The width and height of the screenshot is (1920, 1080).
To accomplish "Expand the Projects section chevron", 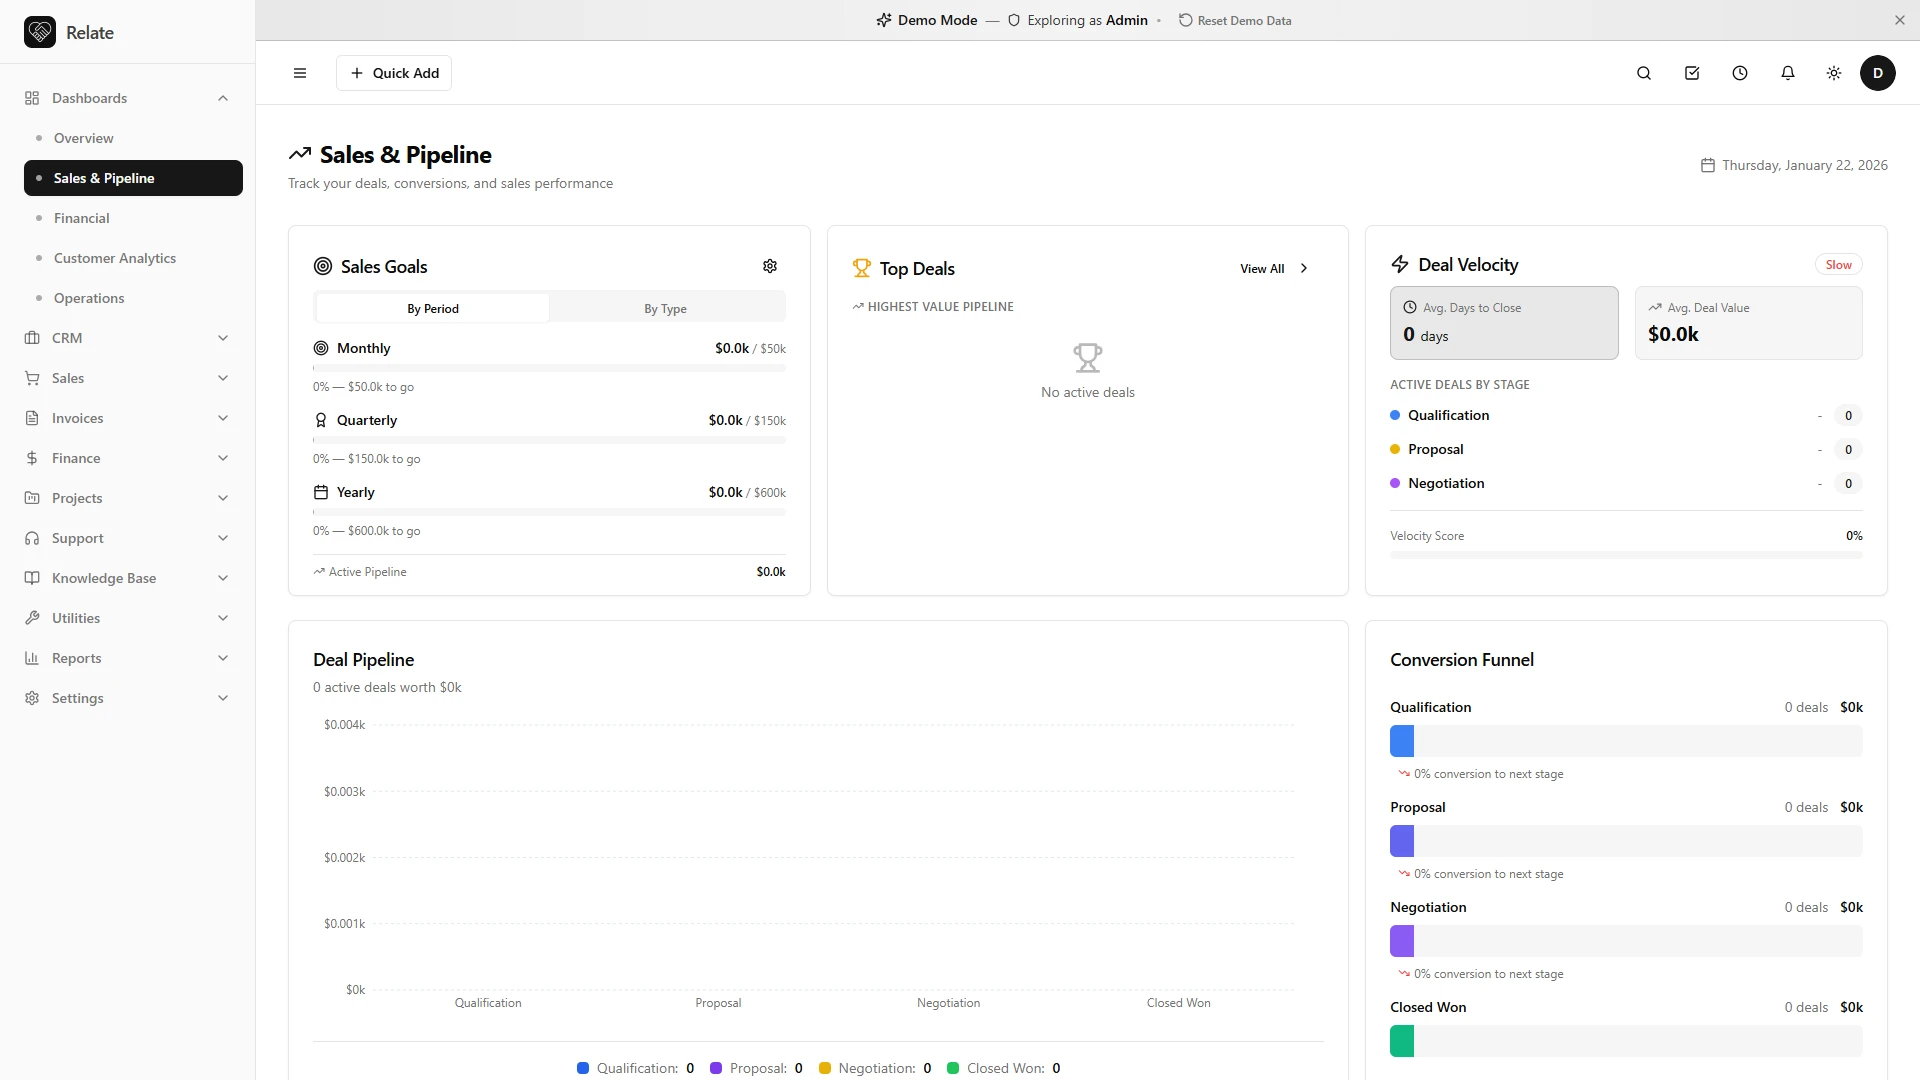I will [x=223, y=498].
